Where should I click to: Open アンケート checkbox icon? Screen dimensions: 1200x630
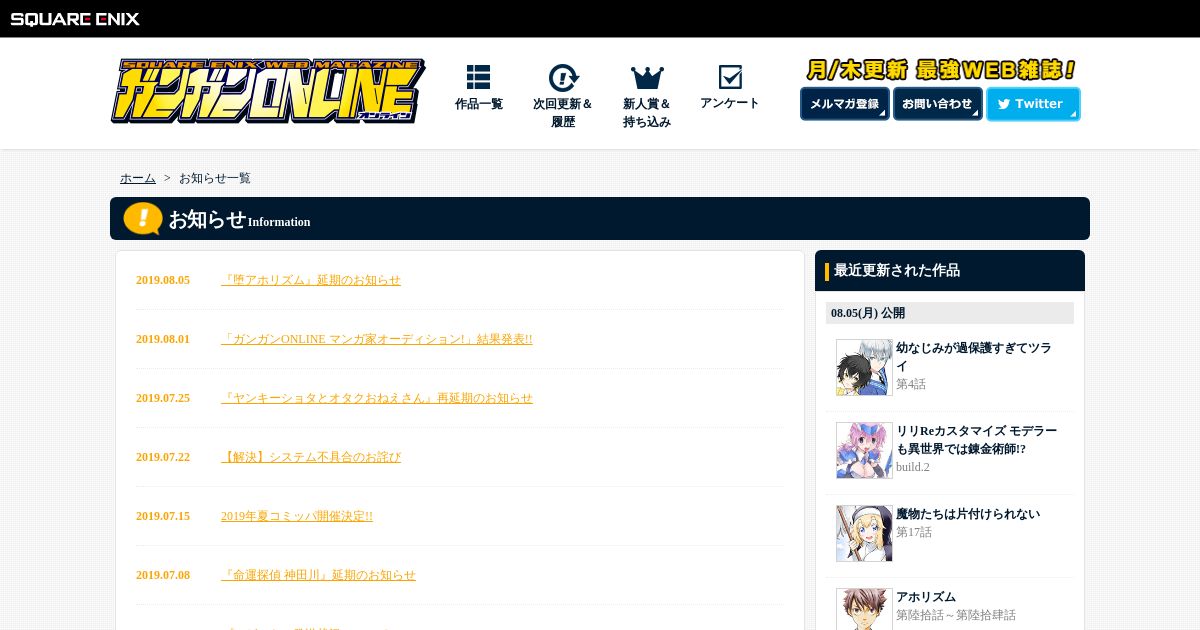730,77
